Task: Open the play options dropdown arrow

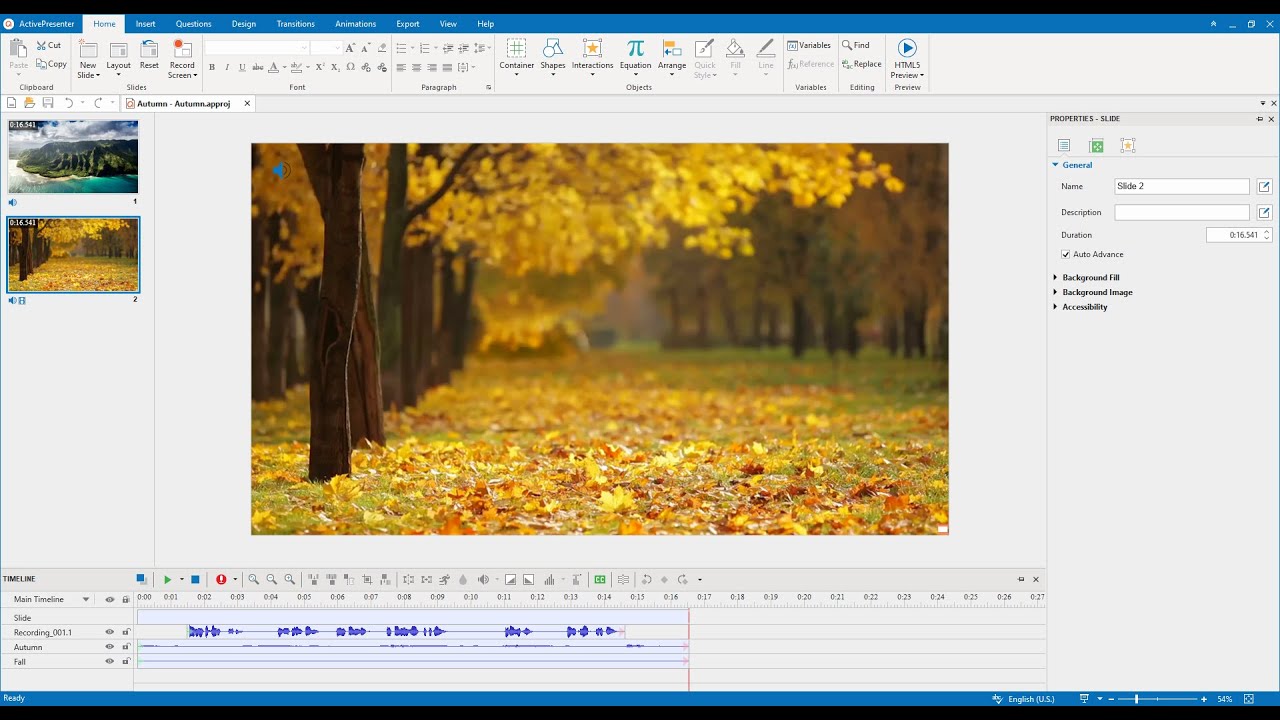Action: pyautogui.click(x=182, y=579)
